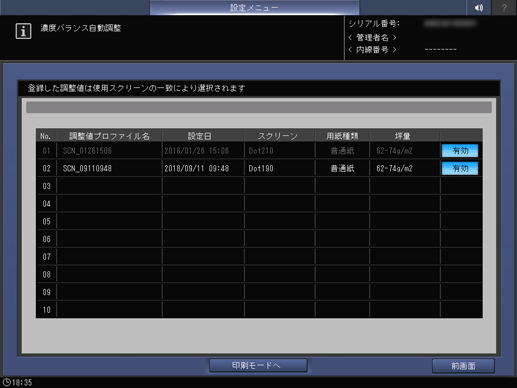Select row number 07
The width and height of the screenshot is (517, 388).
(x=46, y=257)
